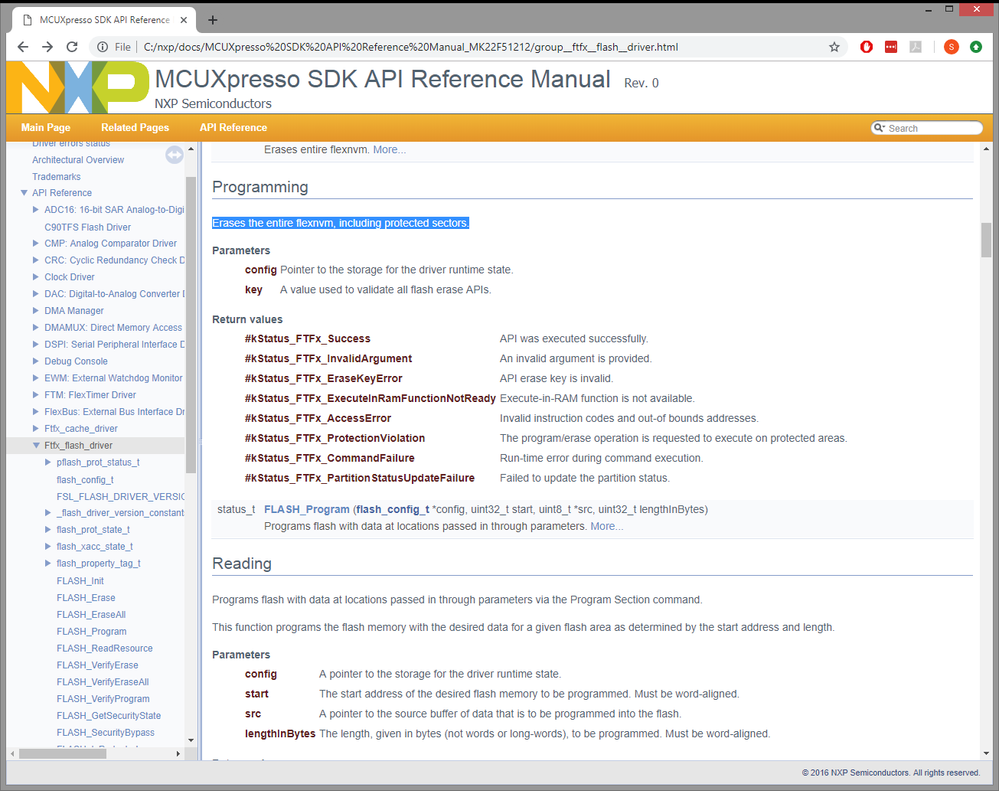Expand the Clock Driver node
Viewport: 999px width, 791px height.
click(36, 277)
